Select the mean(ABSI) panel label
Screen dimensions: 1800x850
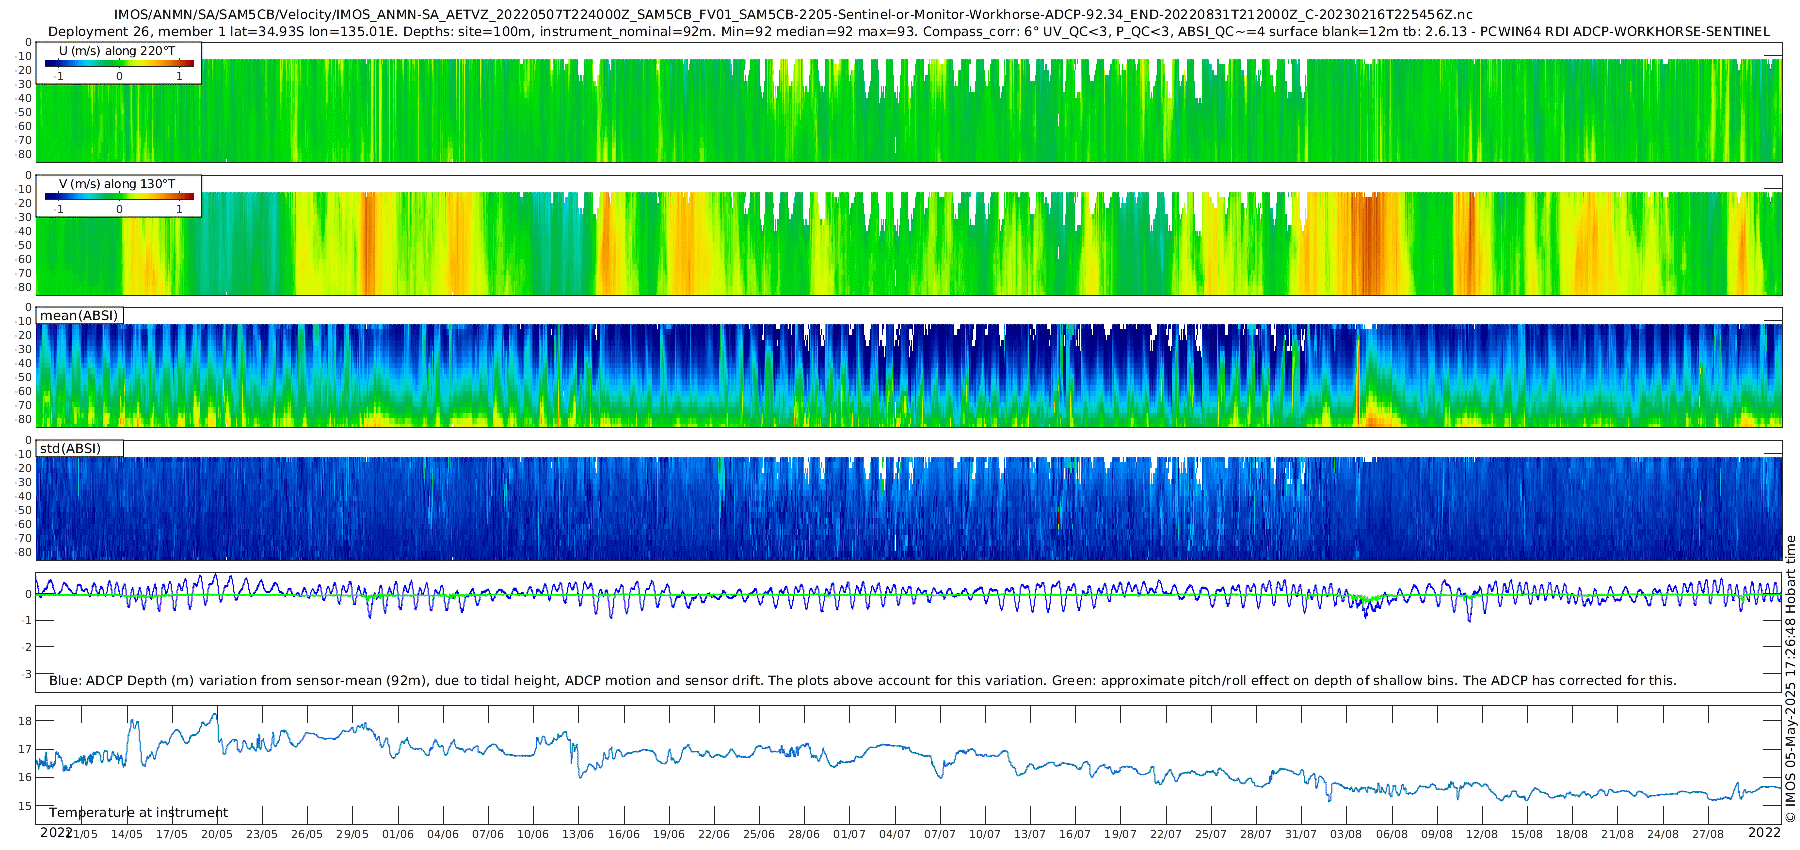[x=79, y=316]
